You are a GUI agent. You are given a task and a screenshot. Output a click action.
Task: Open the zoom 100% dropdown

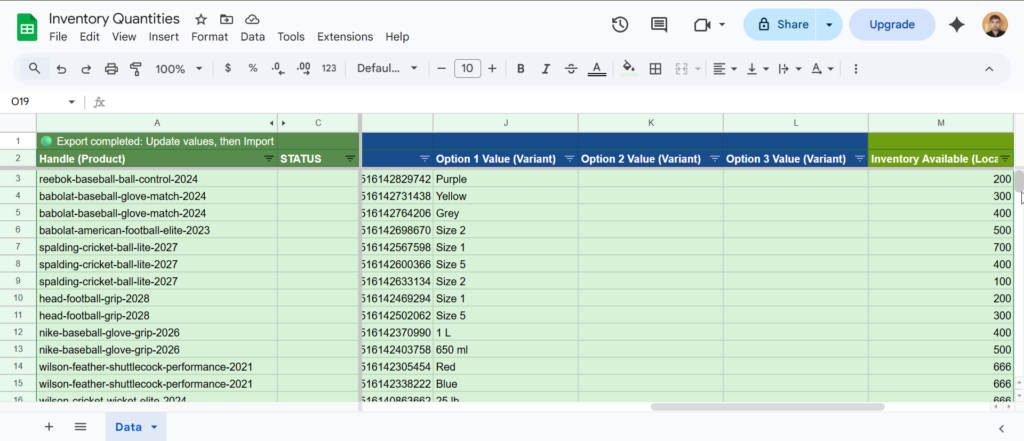click(x=179, y=69)
